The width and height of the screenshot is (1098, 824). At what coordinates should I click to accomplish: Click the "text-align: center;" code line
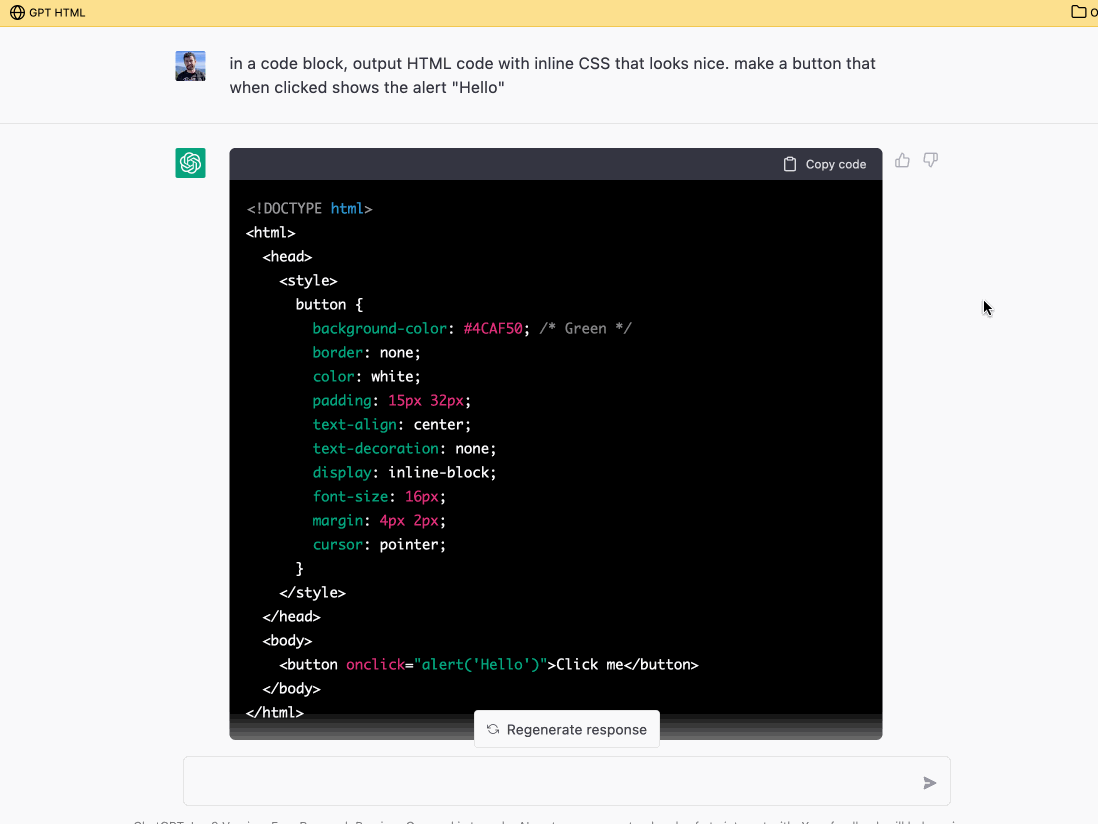391,425
